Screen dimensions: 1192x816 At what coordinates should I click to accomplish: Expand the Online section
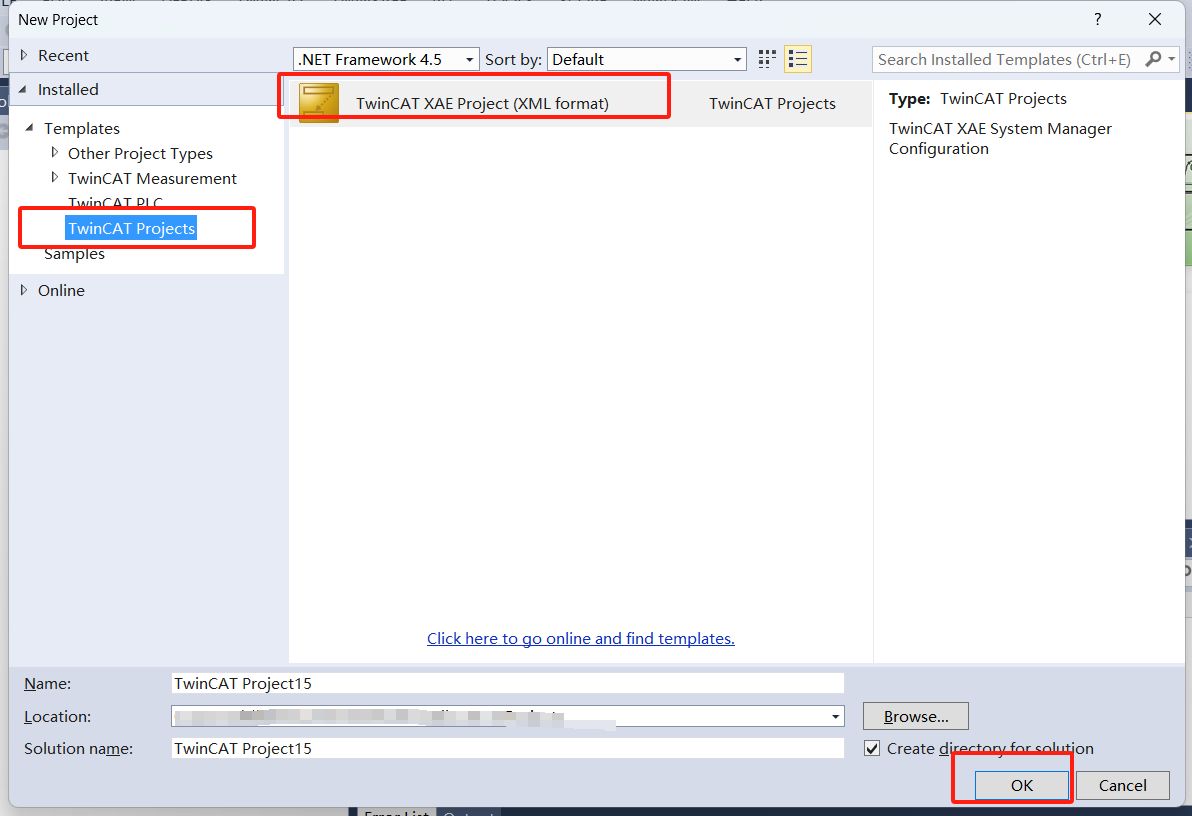pos(24,290)
